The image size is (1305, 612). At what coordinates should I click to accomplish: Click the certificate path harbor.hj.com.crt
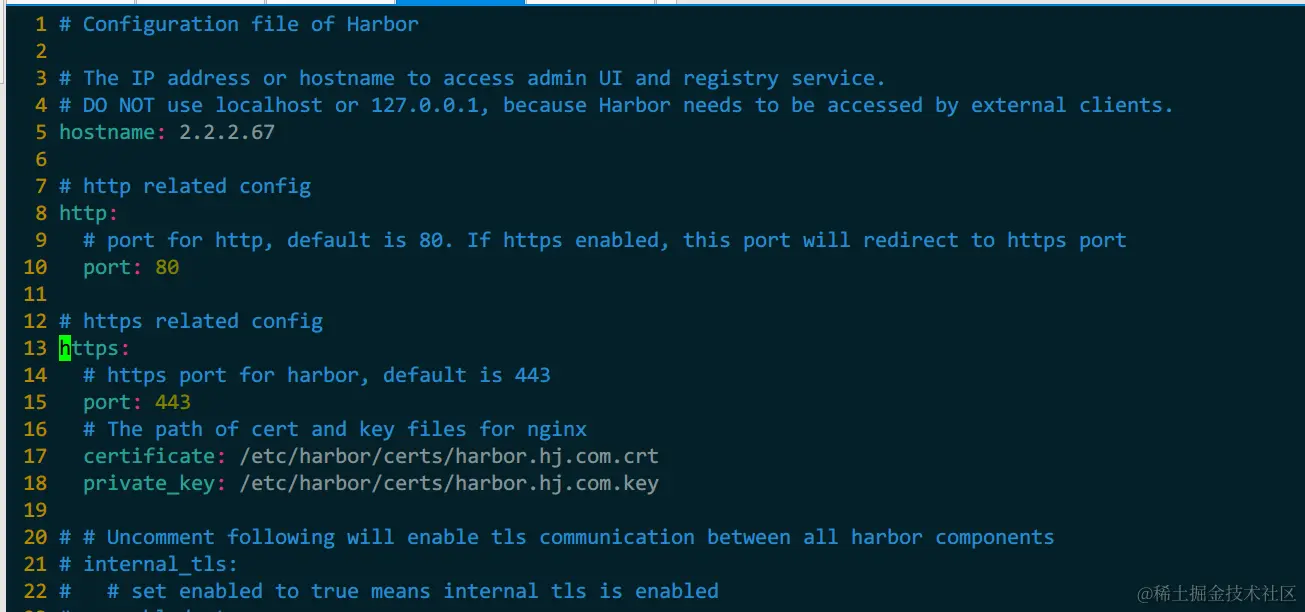[448, 456]
